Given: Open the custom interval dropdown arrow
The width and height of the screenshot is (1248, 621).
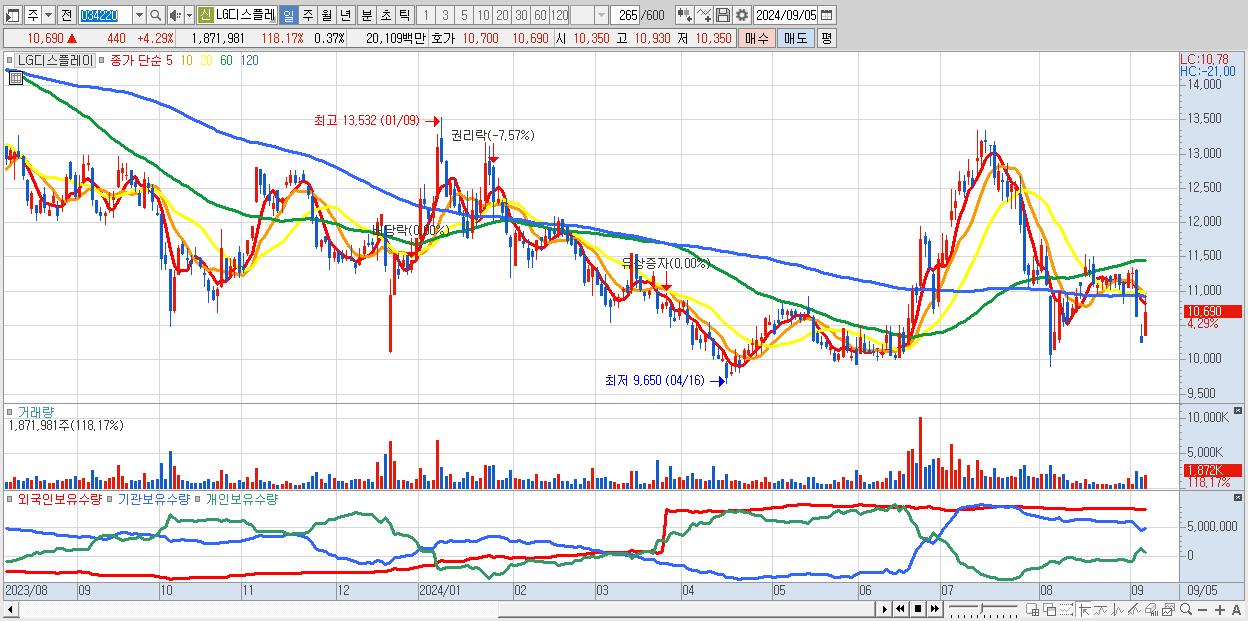Looking at the screenshot, I should click(601, 15).
